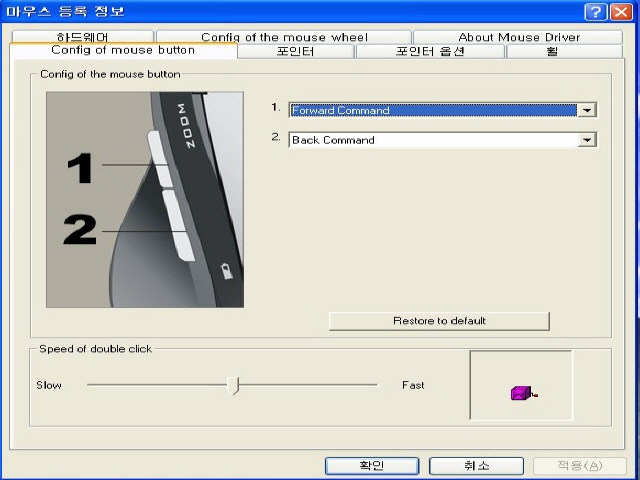
Task: Click the purple box double-click test icon
Action: point(524,393)
